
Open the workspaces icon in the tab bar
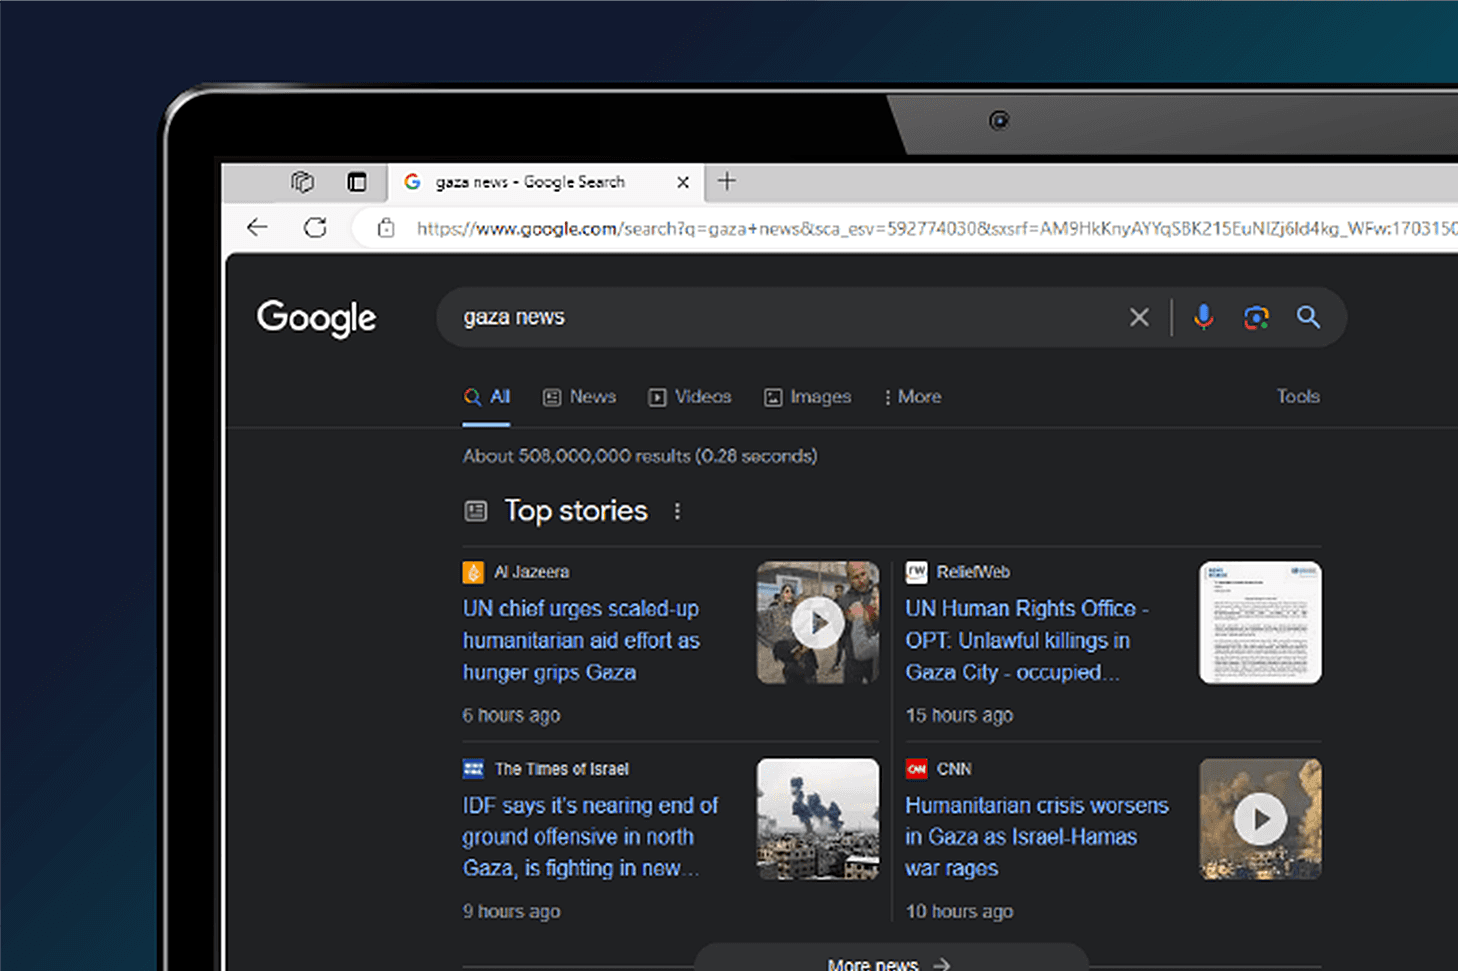coord(302,181)
